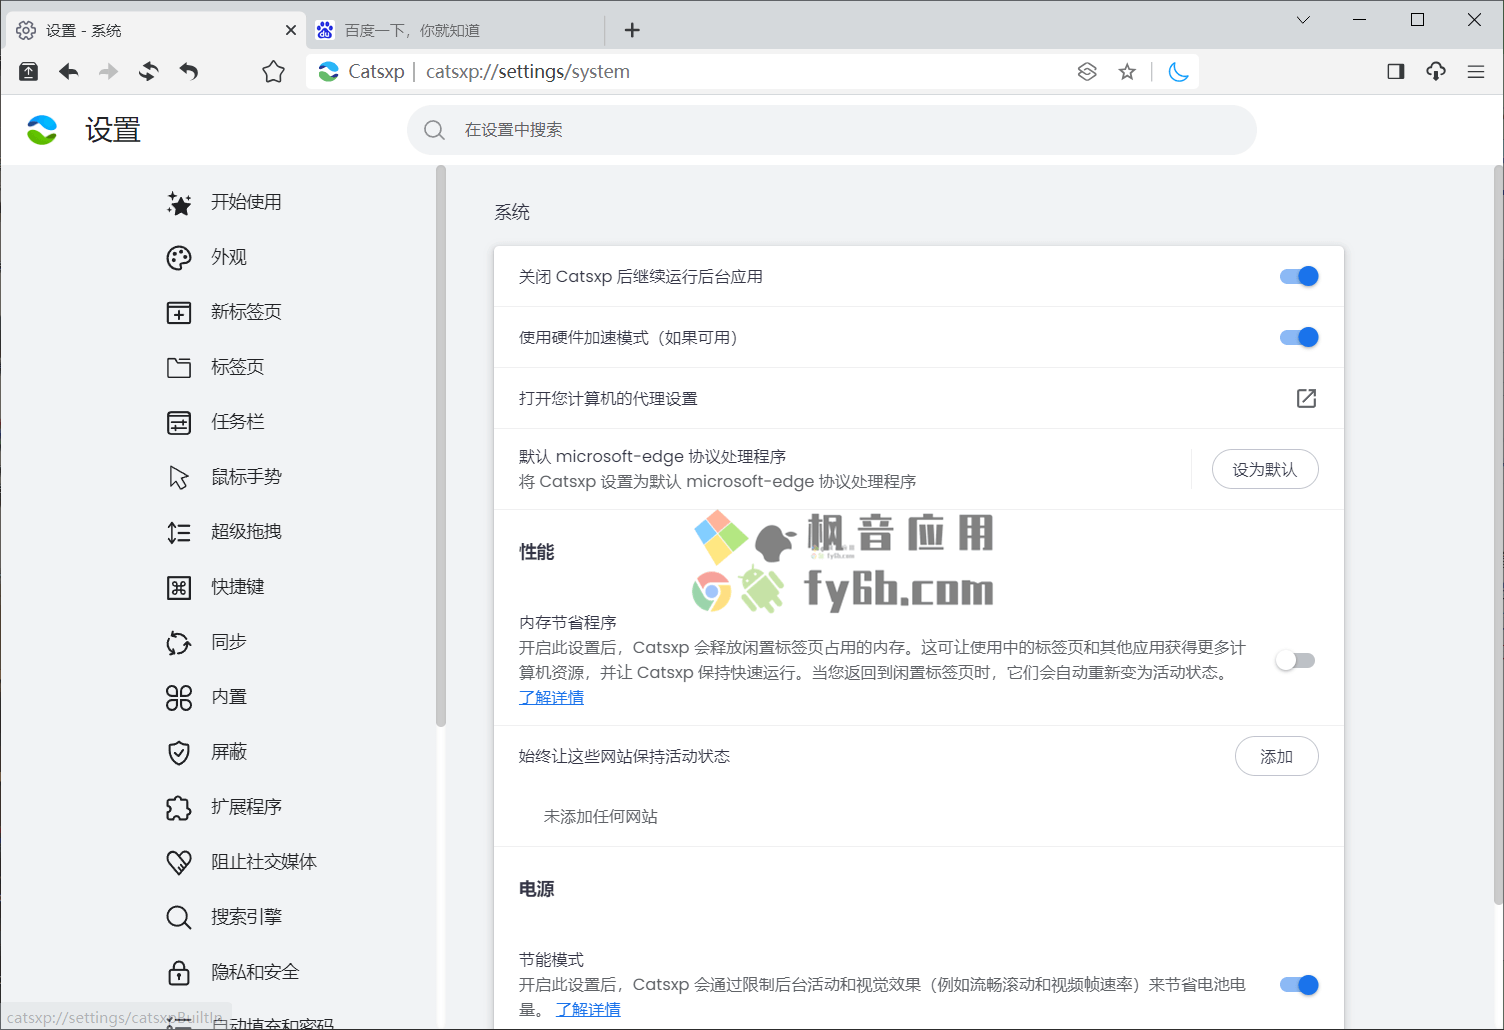Disable the 节能模式 switch
The height and width of the screenshot is (1030, 1504).
[x=1299, y=985]
